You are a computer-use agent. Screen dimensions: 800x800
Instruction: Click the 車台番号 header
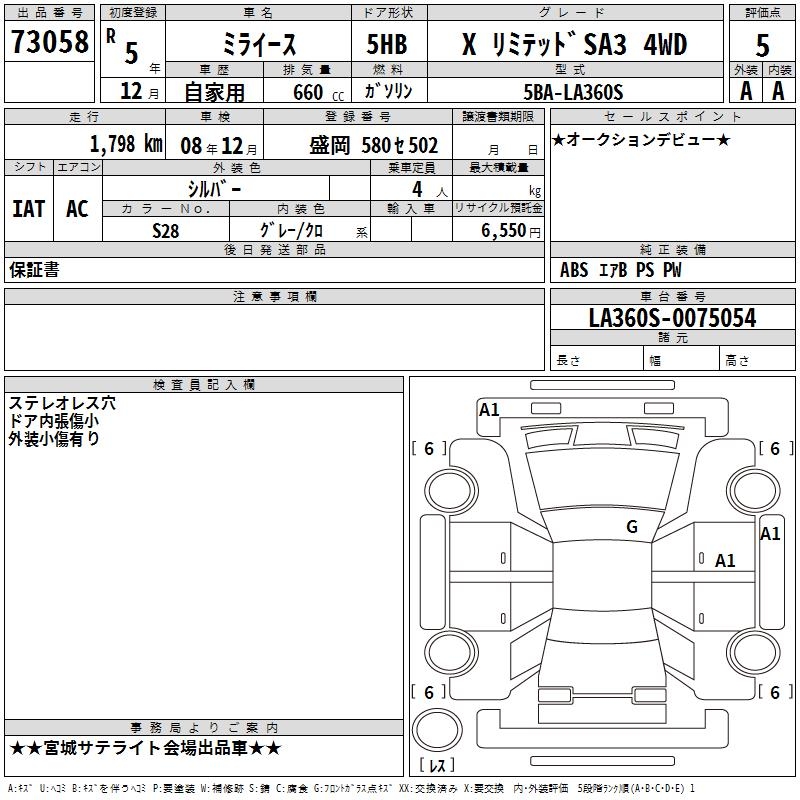[672, 296]
